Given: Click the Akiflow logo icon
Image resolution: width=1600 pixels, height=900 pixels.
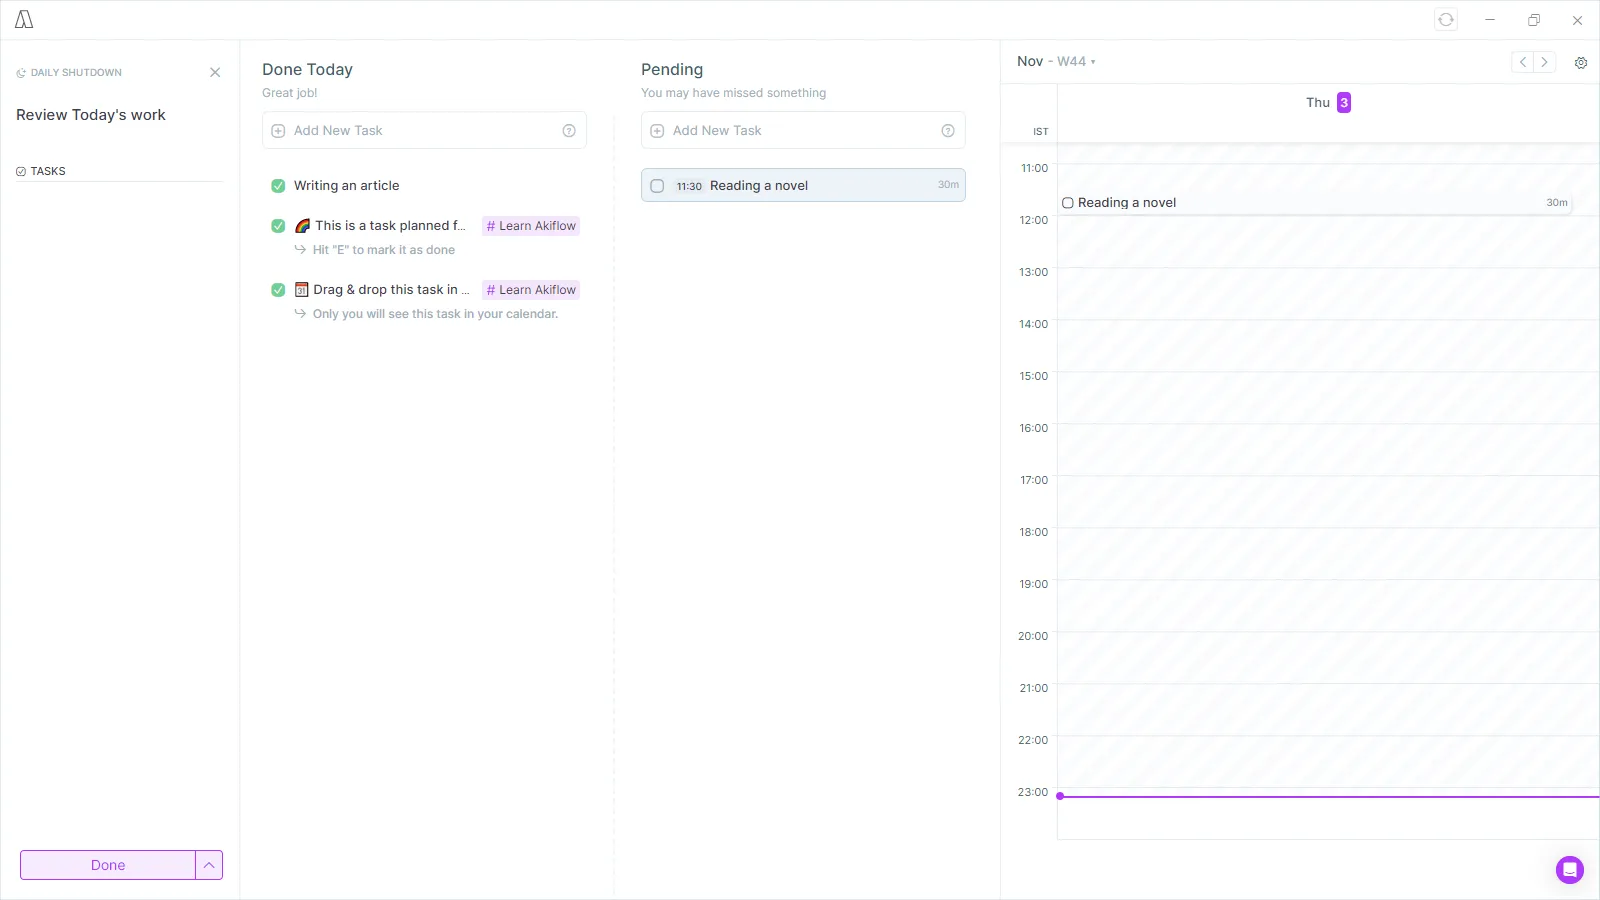Looking at the screenshot, I should pos(24,20).
